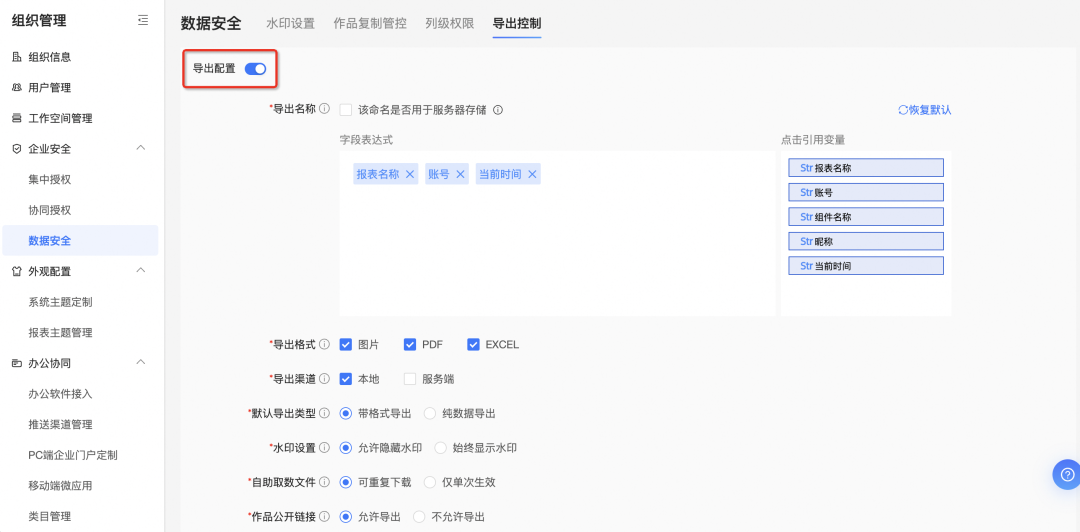Screen dimensions: 1080x532
Task: Open the blue floating help button
Action: [x=1065, y=474]
